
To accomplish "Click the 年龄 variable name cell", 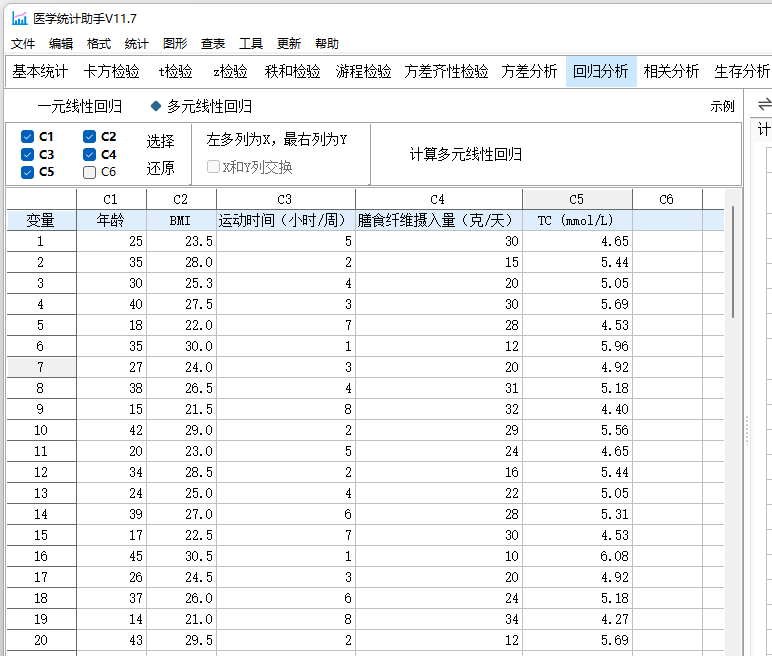I will (111, 220).
